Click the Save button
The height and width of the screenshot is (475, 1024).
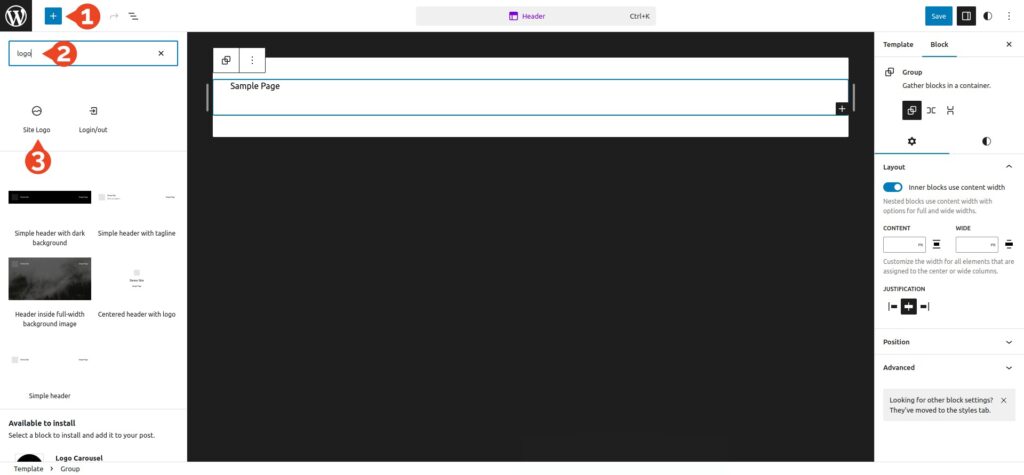938,16
